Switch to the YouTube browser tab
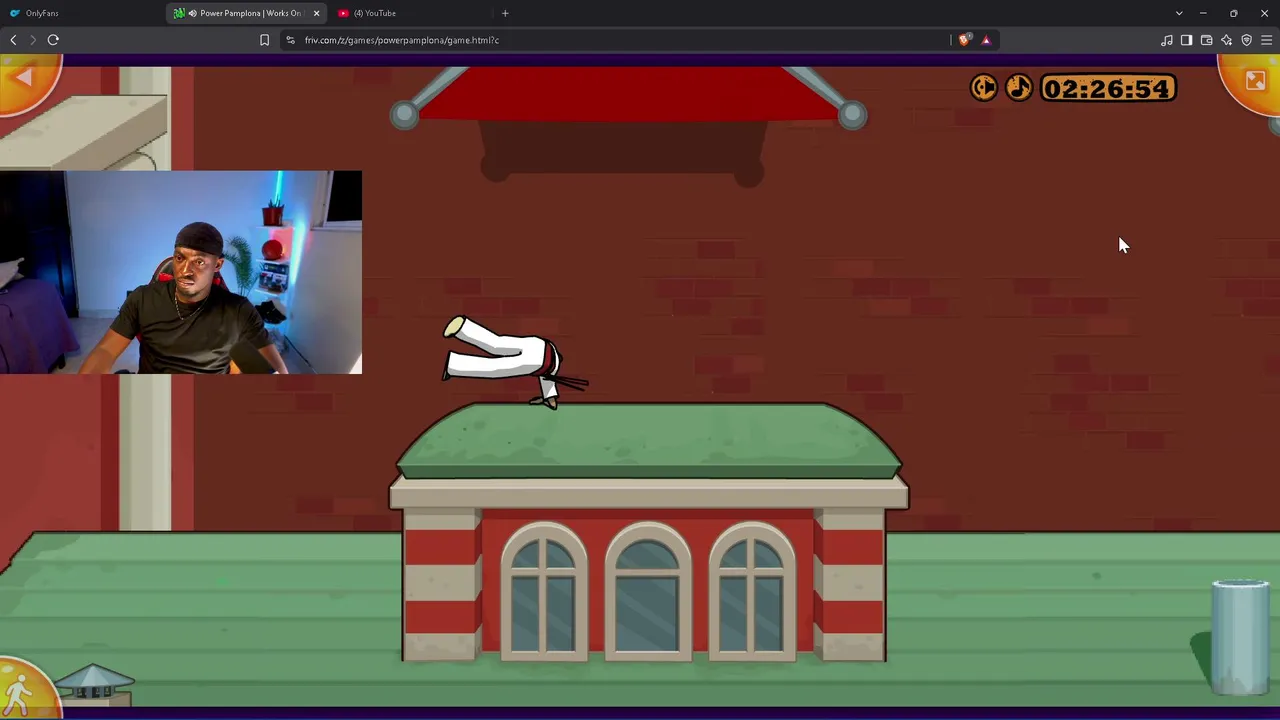Viewport: 1280px width, 720px height. point(410,13)
